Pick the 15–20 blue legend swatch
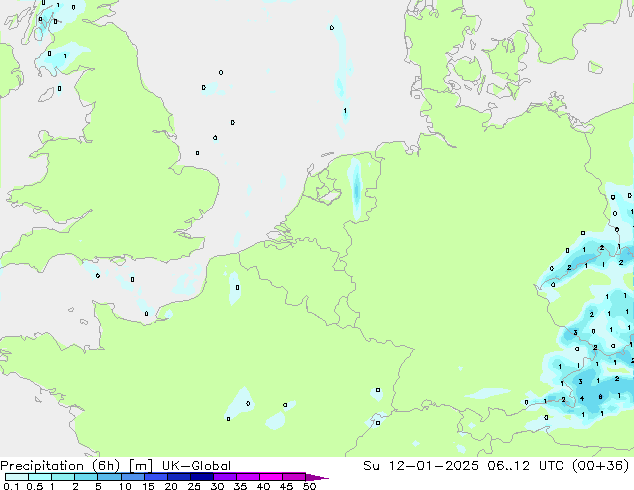Viewport: 634px width, 490px height. tap(156, 477)
